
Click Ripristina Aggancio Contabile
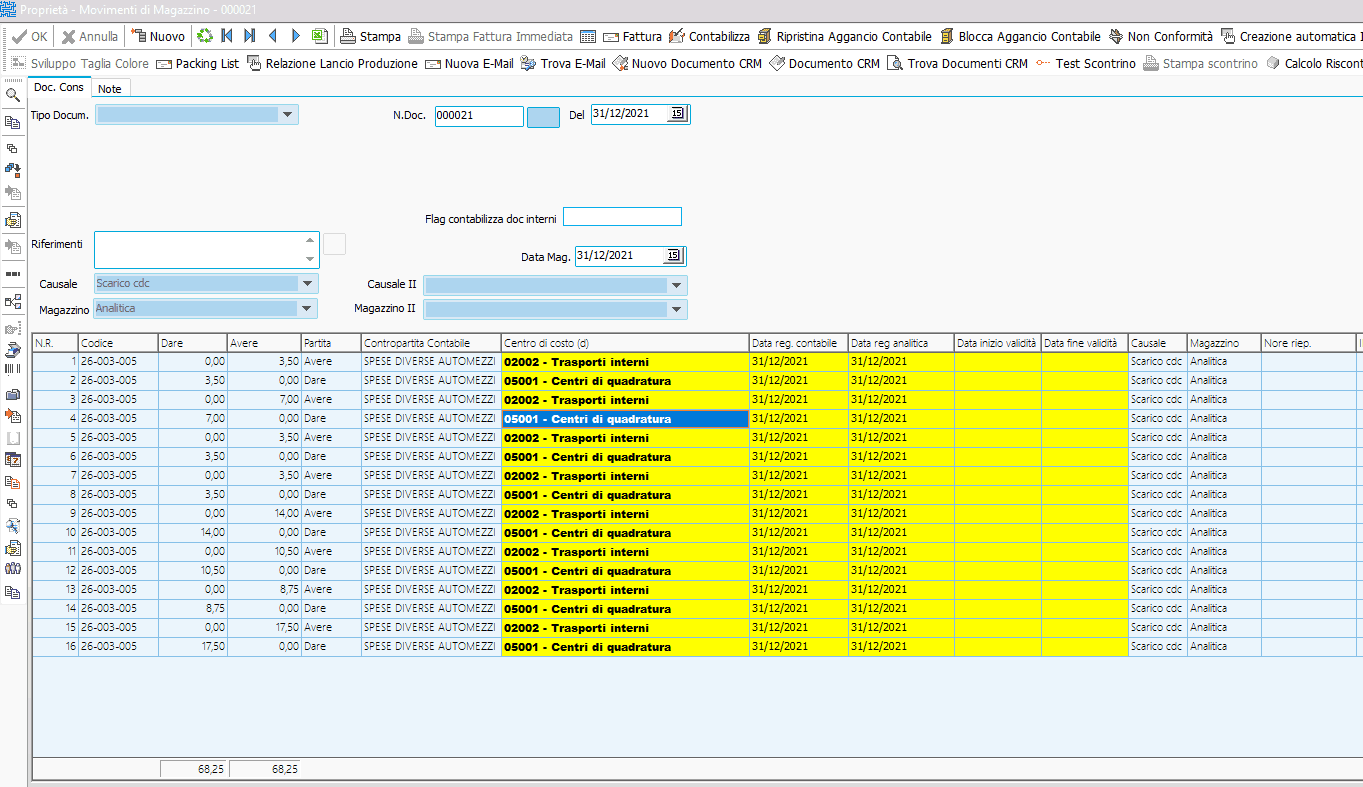(x=844, y=36)
